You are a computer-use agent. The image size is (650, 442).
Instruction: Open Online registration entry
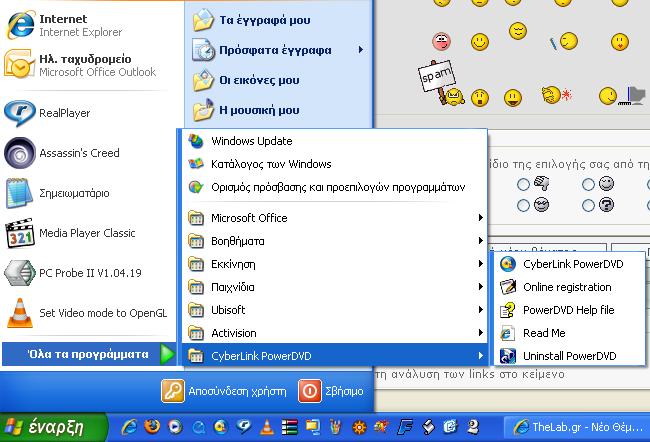[x=570, y=287]
